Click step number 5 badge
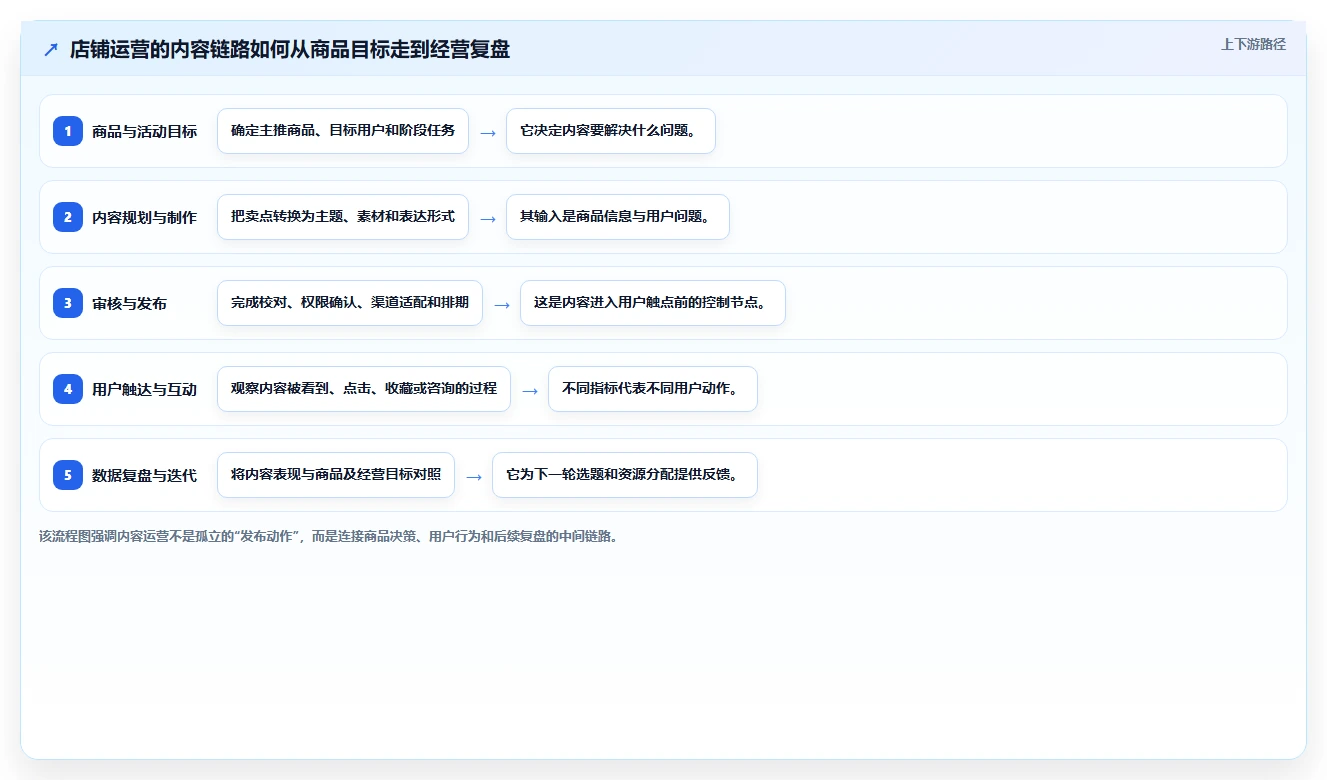 (x=68, y=475)
